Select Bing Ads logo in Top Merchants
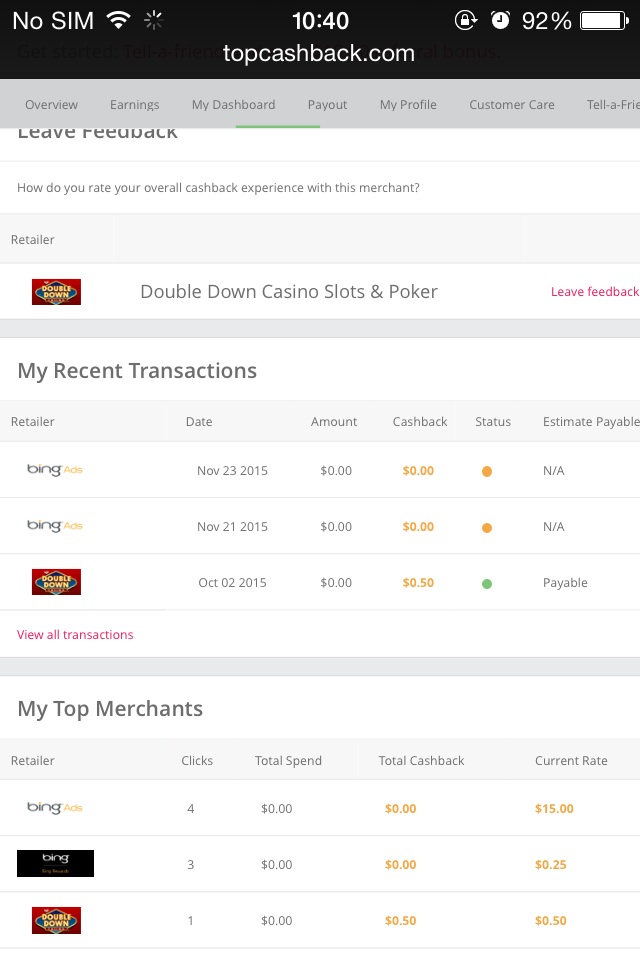The height and width of the screenshot is (960, 640). point(54,808)
